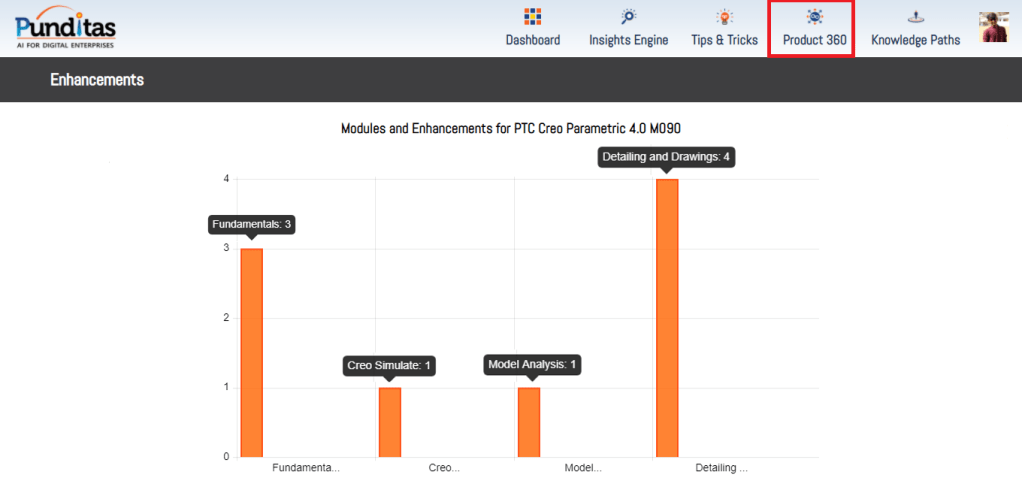
Task: Click the orange Fundamentals bar
Action: pos(251,352)
